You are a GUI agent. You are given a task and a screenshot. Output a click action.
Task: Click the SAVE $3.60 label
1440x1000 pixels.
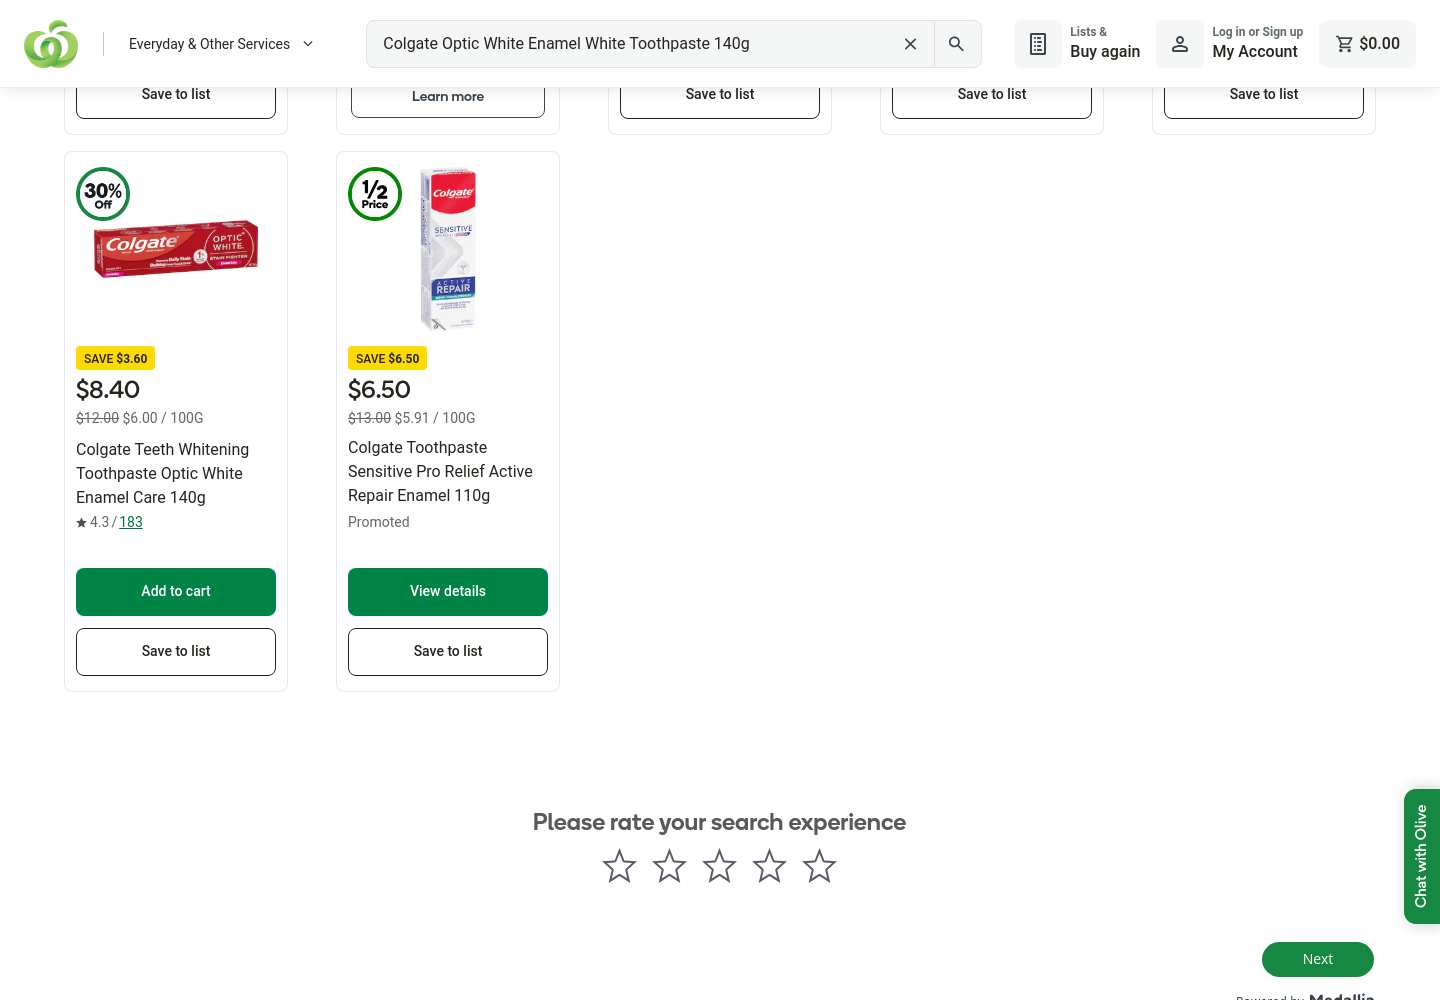pyautogui.click(x=116, y=359)
